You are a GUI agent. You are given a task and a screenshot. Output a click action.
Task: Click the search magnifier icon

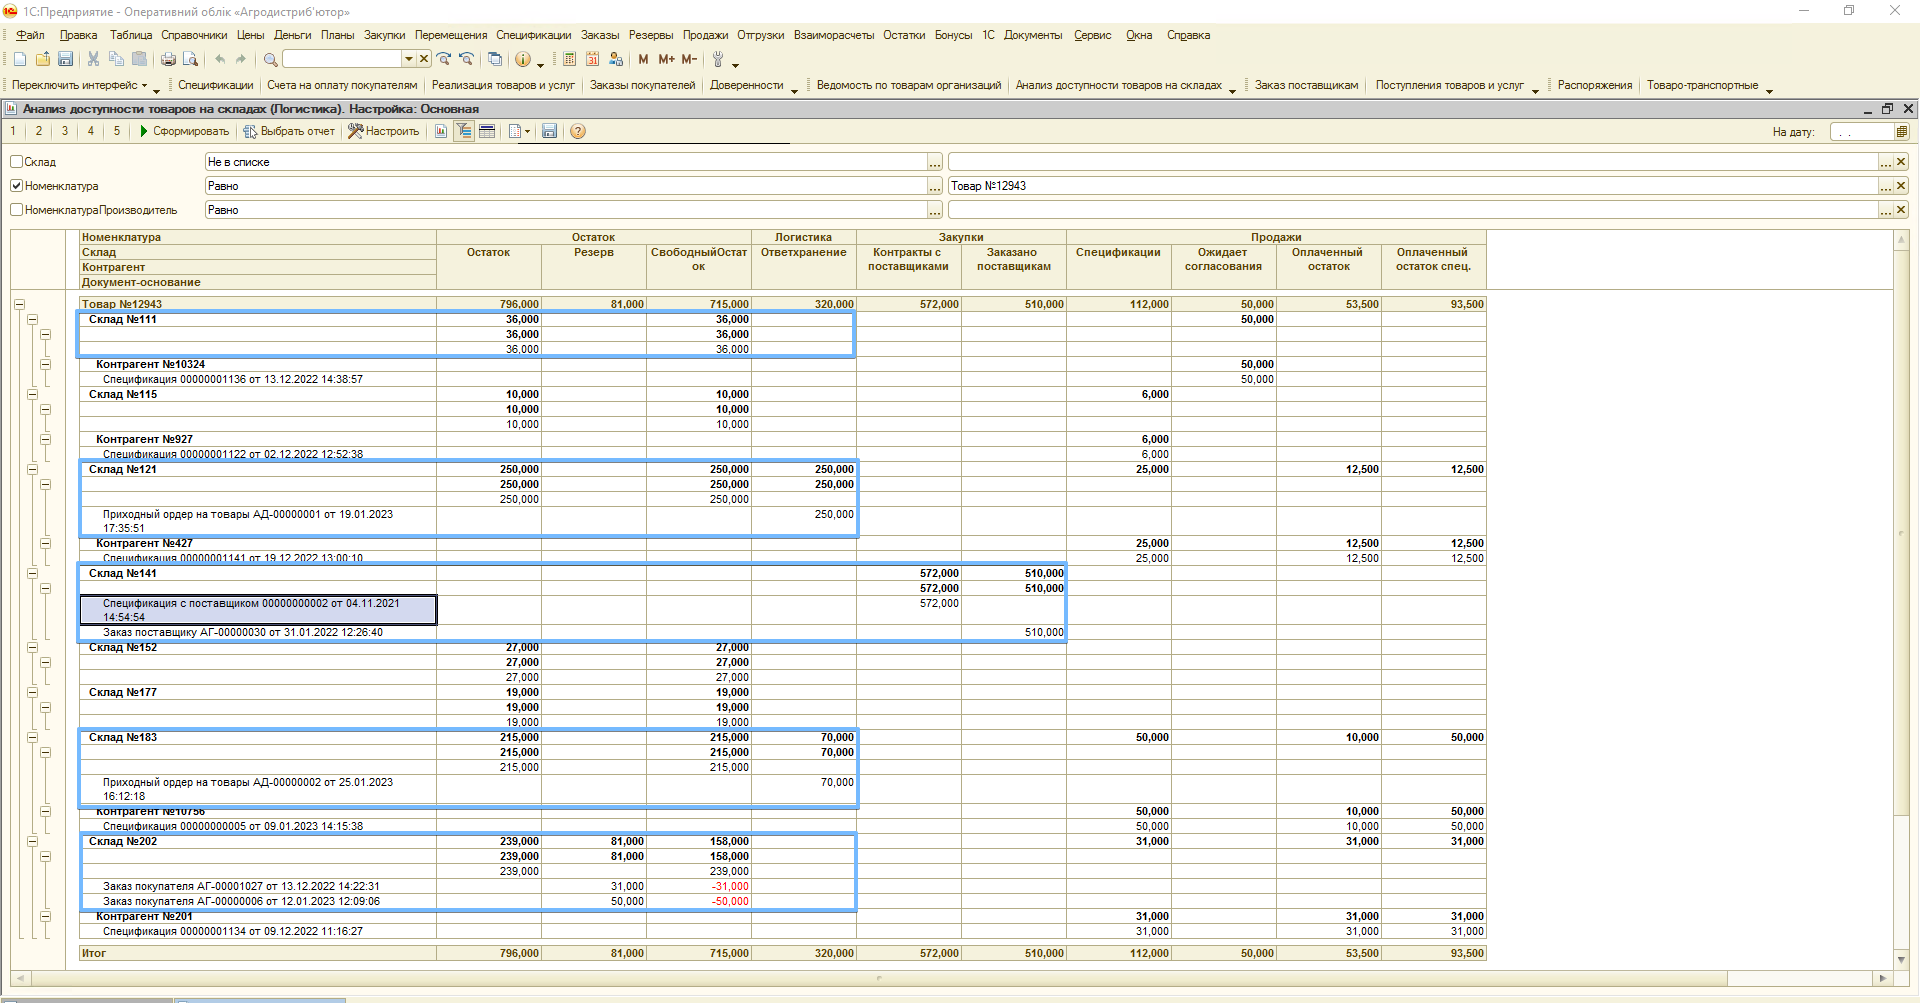270,60
